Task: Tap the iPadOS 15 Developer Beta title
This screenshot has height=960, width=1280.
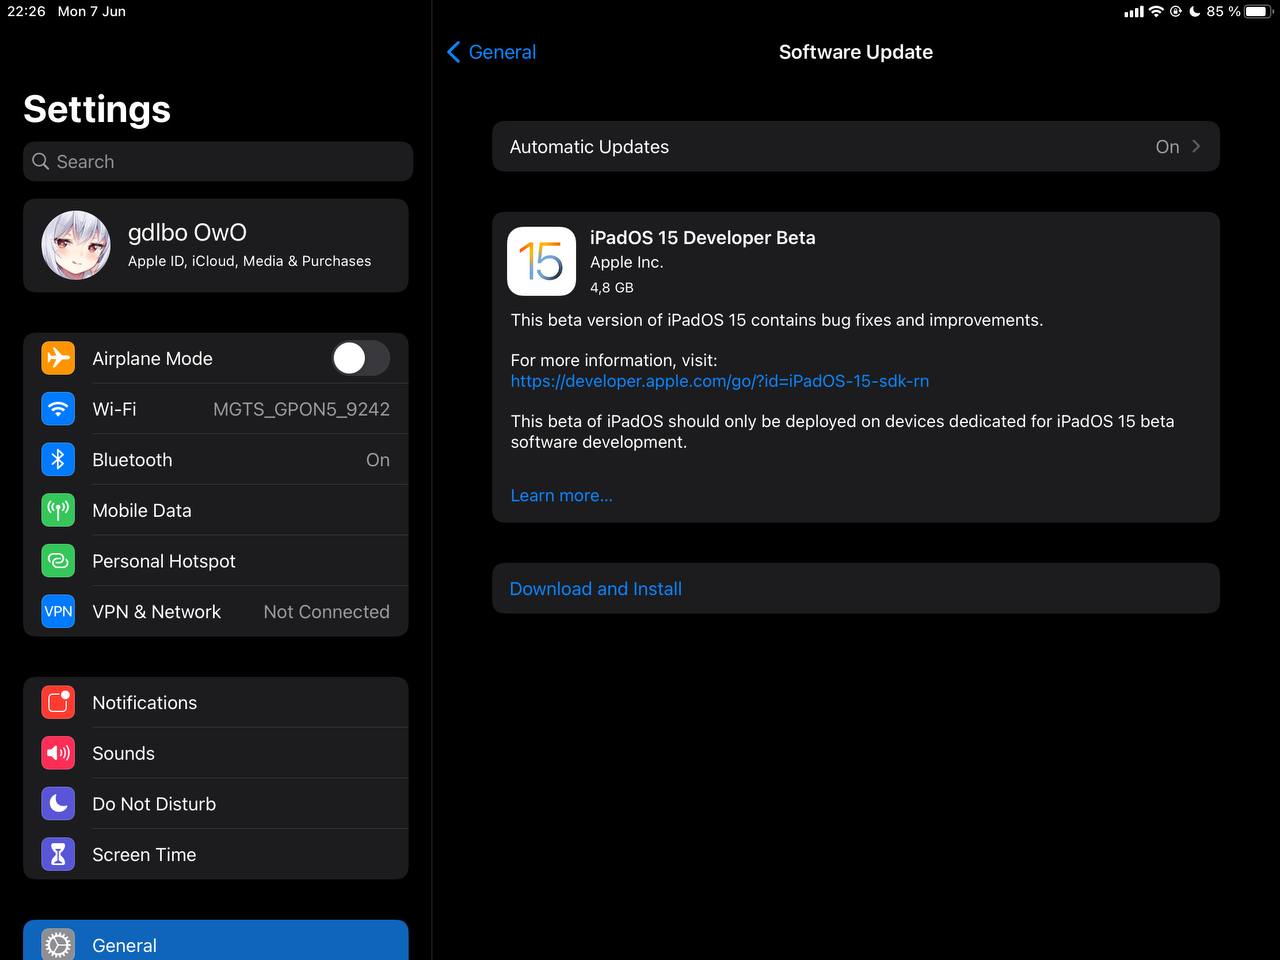Action: 703,238
